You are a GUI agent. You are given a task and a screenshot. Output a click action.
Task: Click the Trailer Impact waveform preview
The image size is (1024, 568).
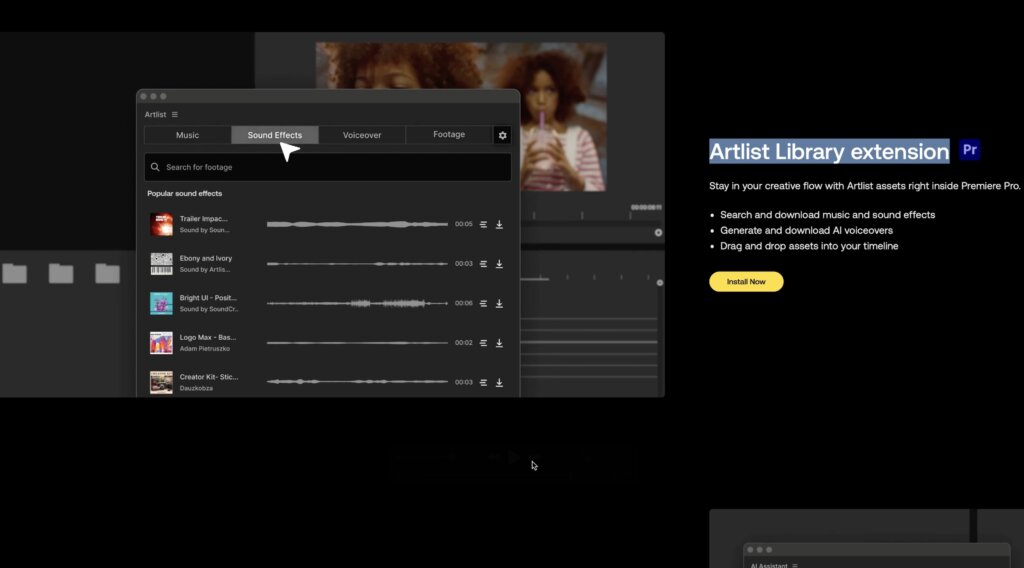point(357,225)
